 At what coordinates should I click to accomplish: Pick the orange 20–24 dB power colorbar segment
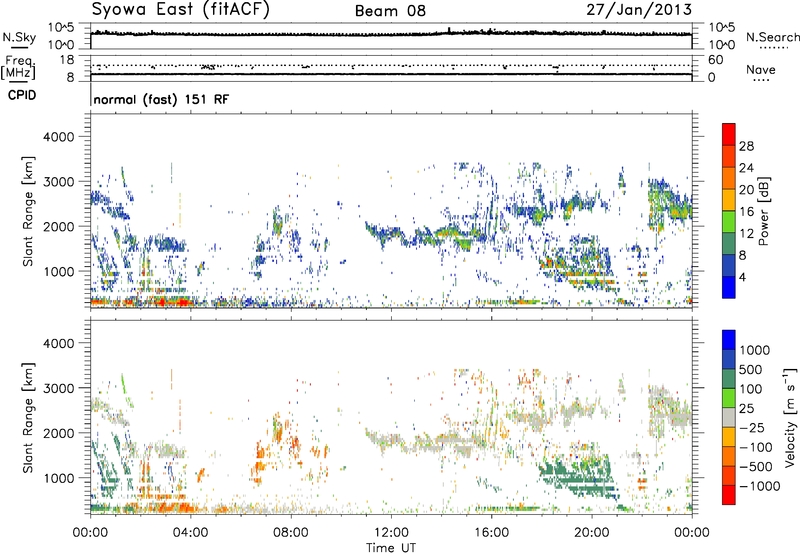[729, 178]
